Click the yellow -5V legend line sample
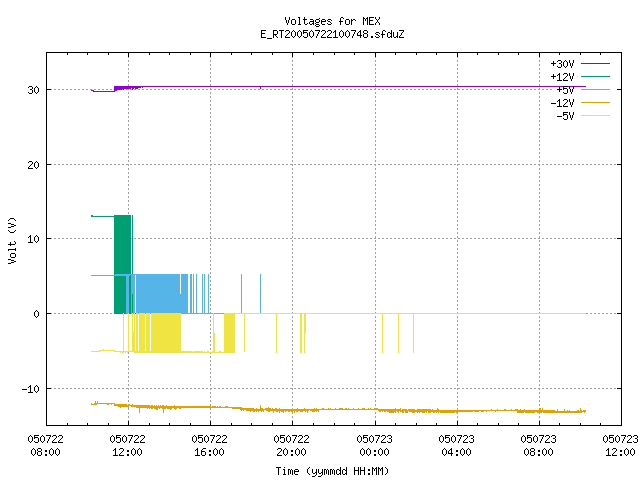The image size is (640, 480). tap(595, 116)
